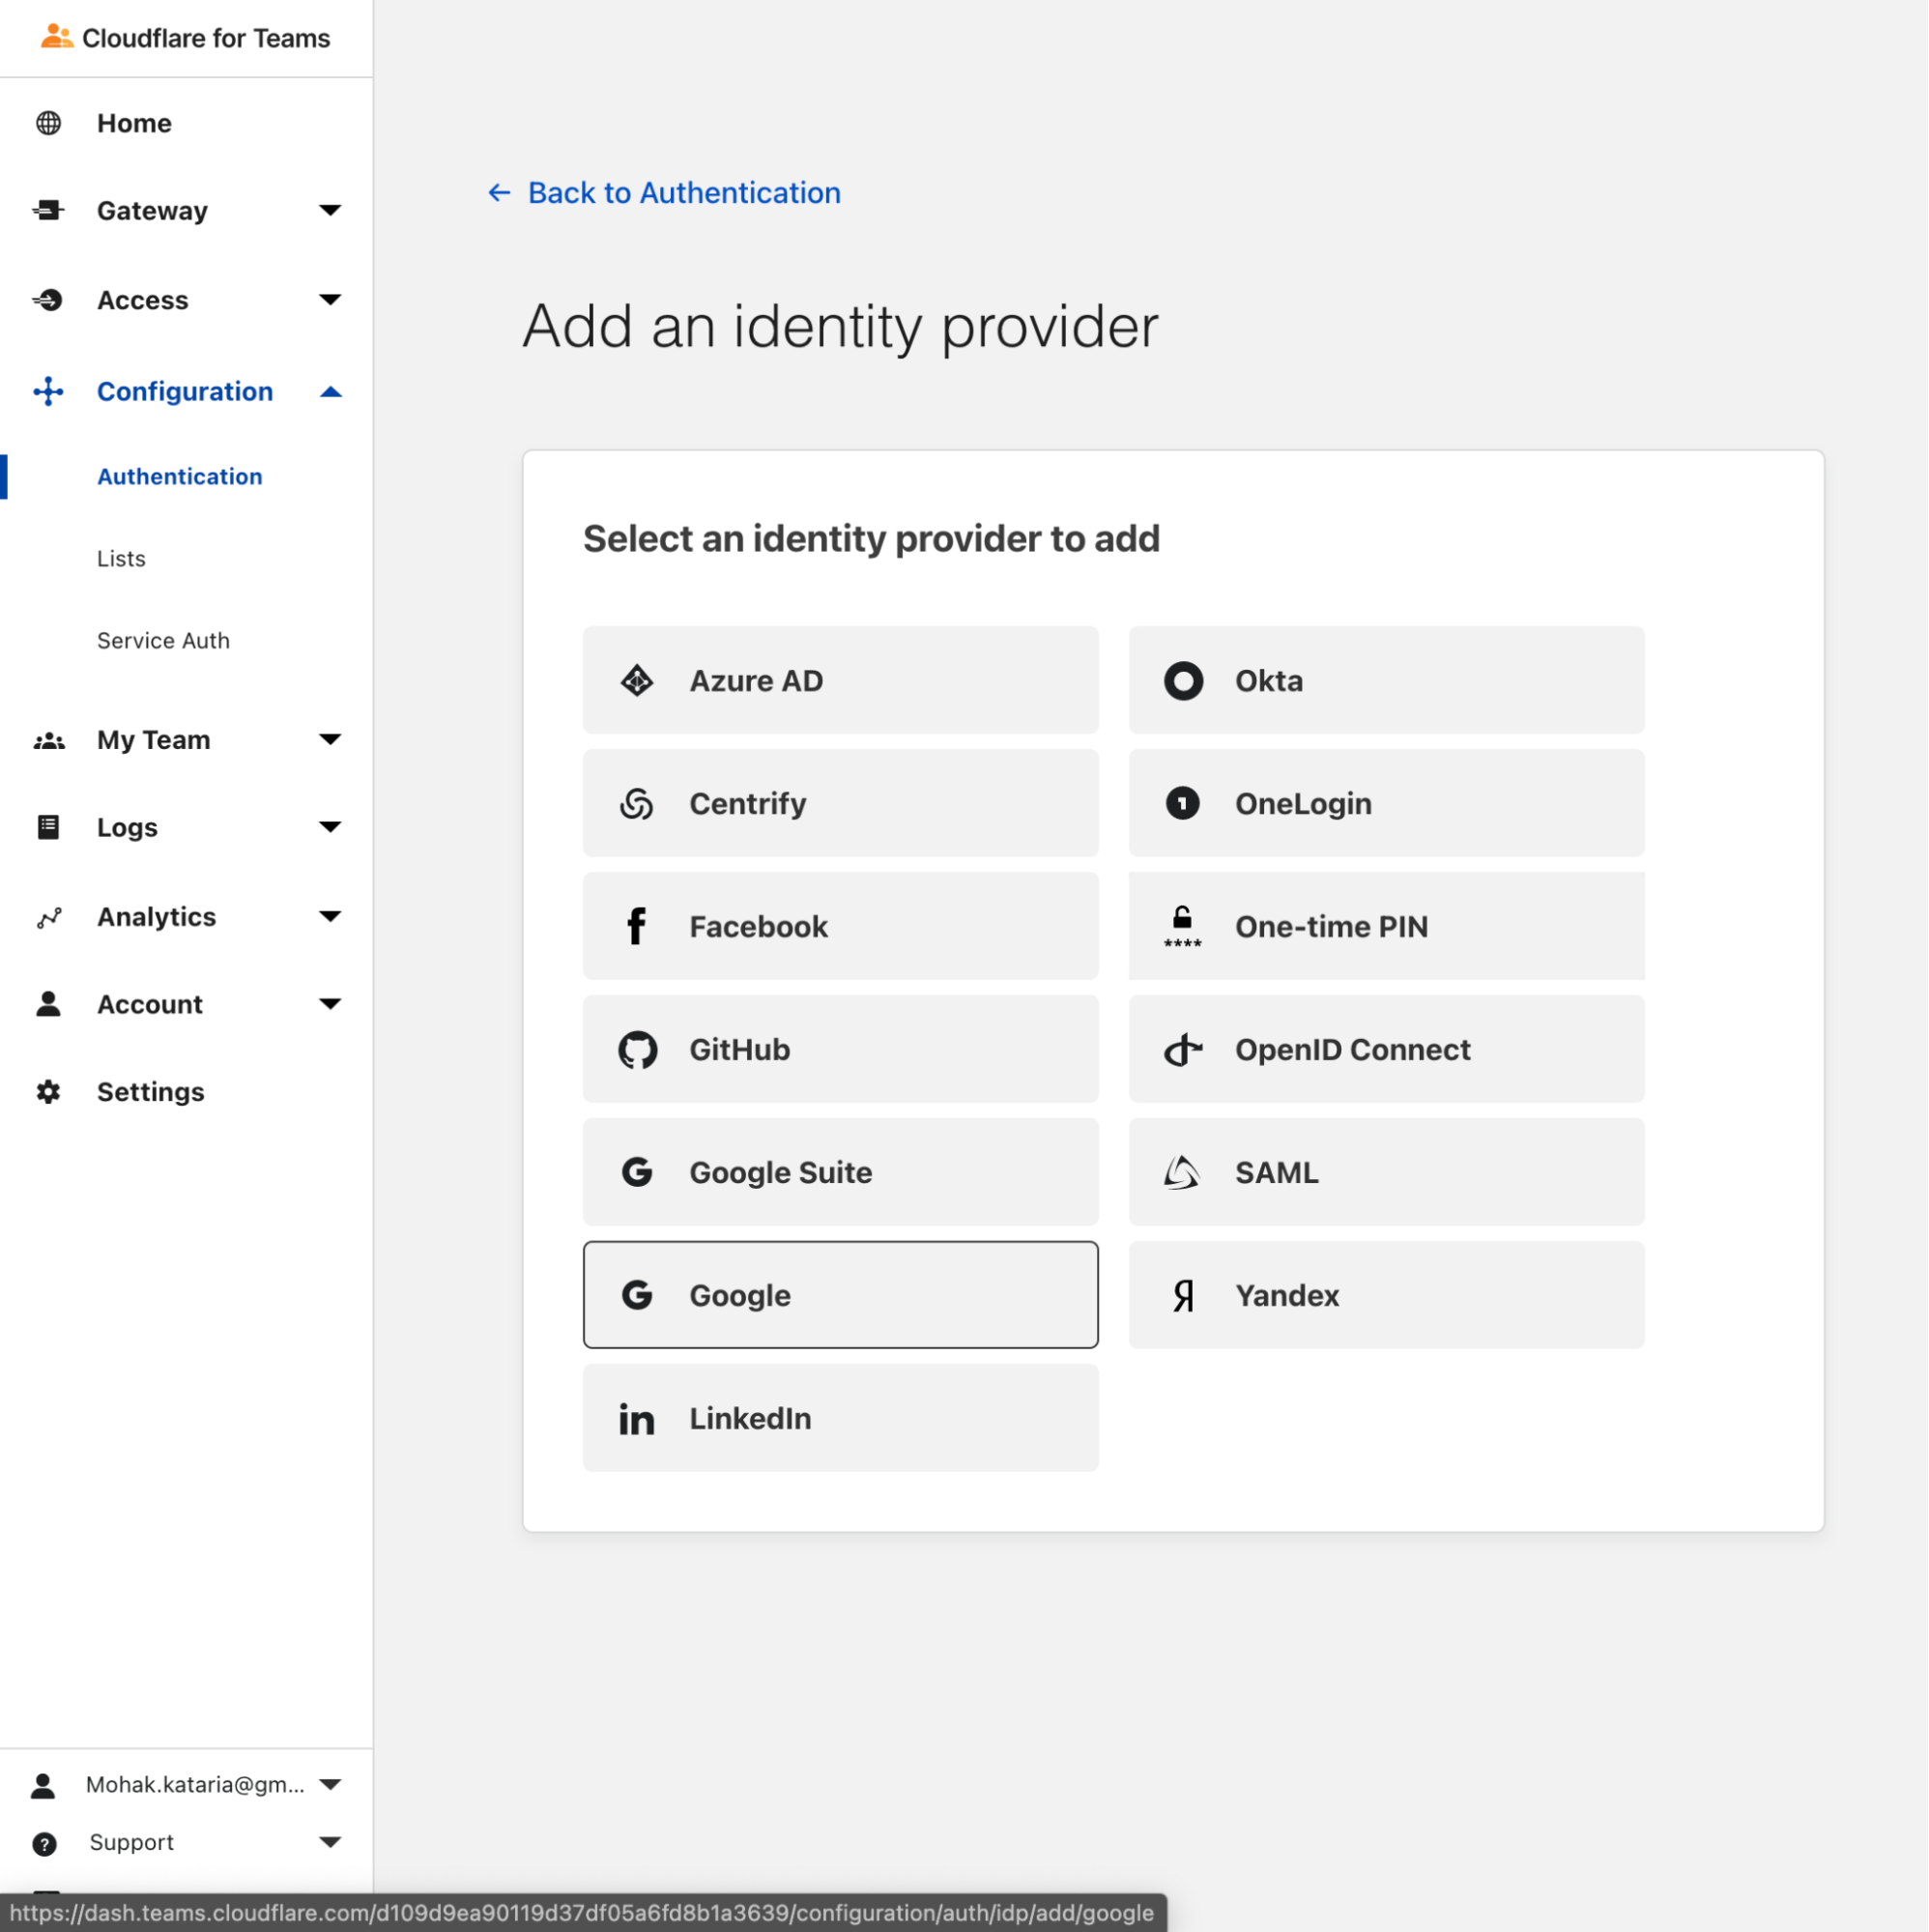The height and width of the screenshot is (1932, 1929).
Task: Open the Service Auth submenu item
Action: [x=163, y=641]
